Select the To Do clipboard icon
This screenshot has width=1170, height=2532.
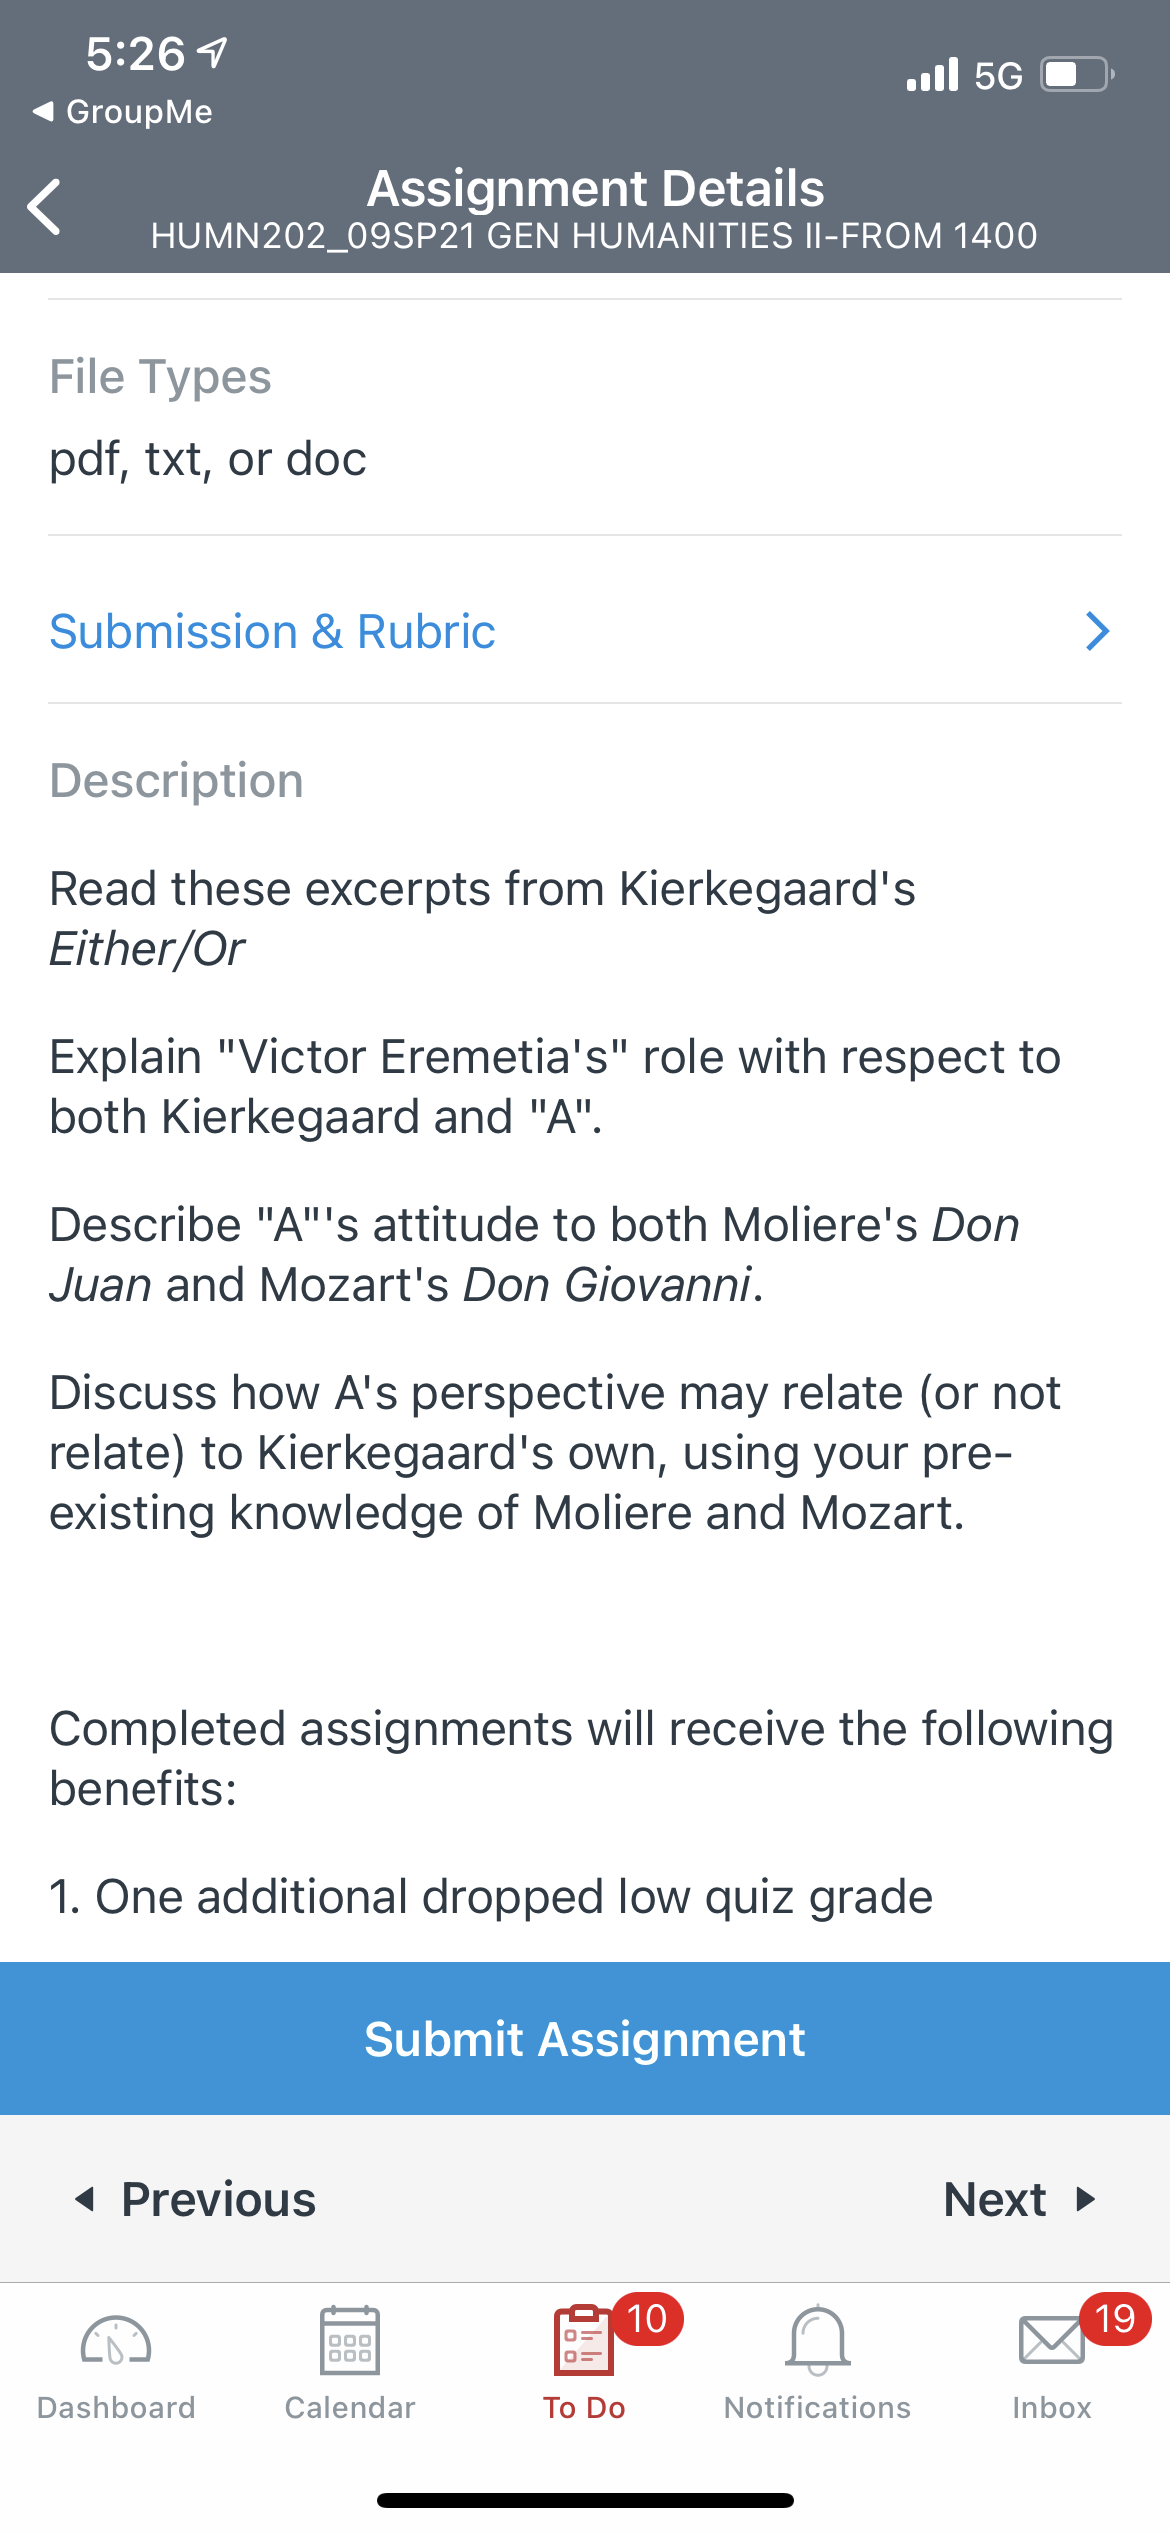tap(583, 2340)
